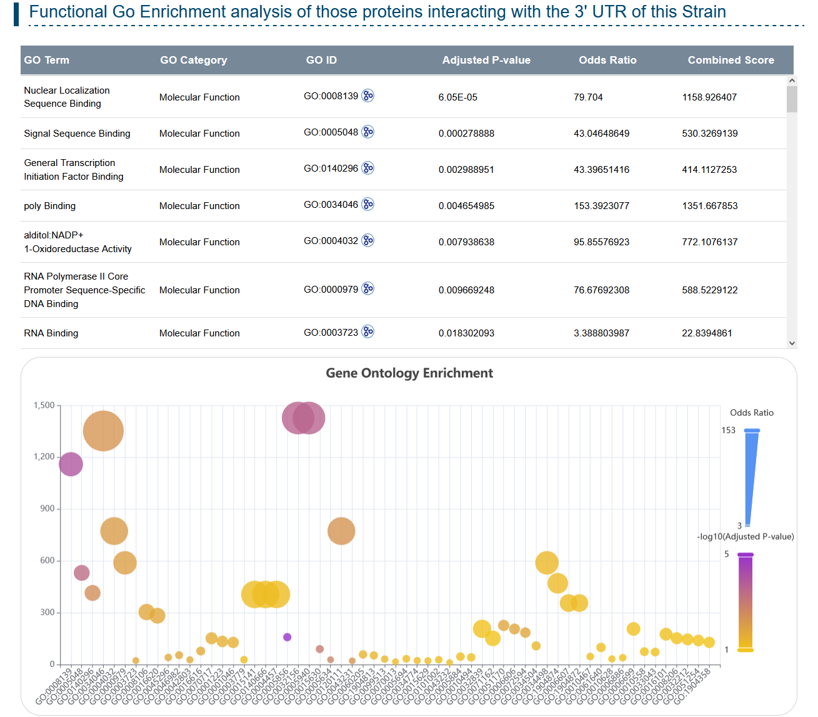Click the link icon beside GO:0008139
This screenshot has height=717, width=818.
368,97
